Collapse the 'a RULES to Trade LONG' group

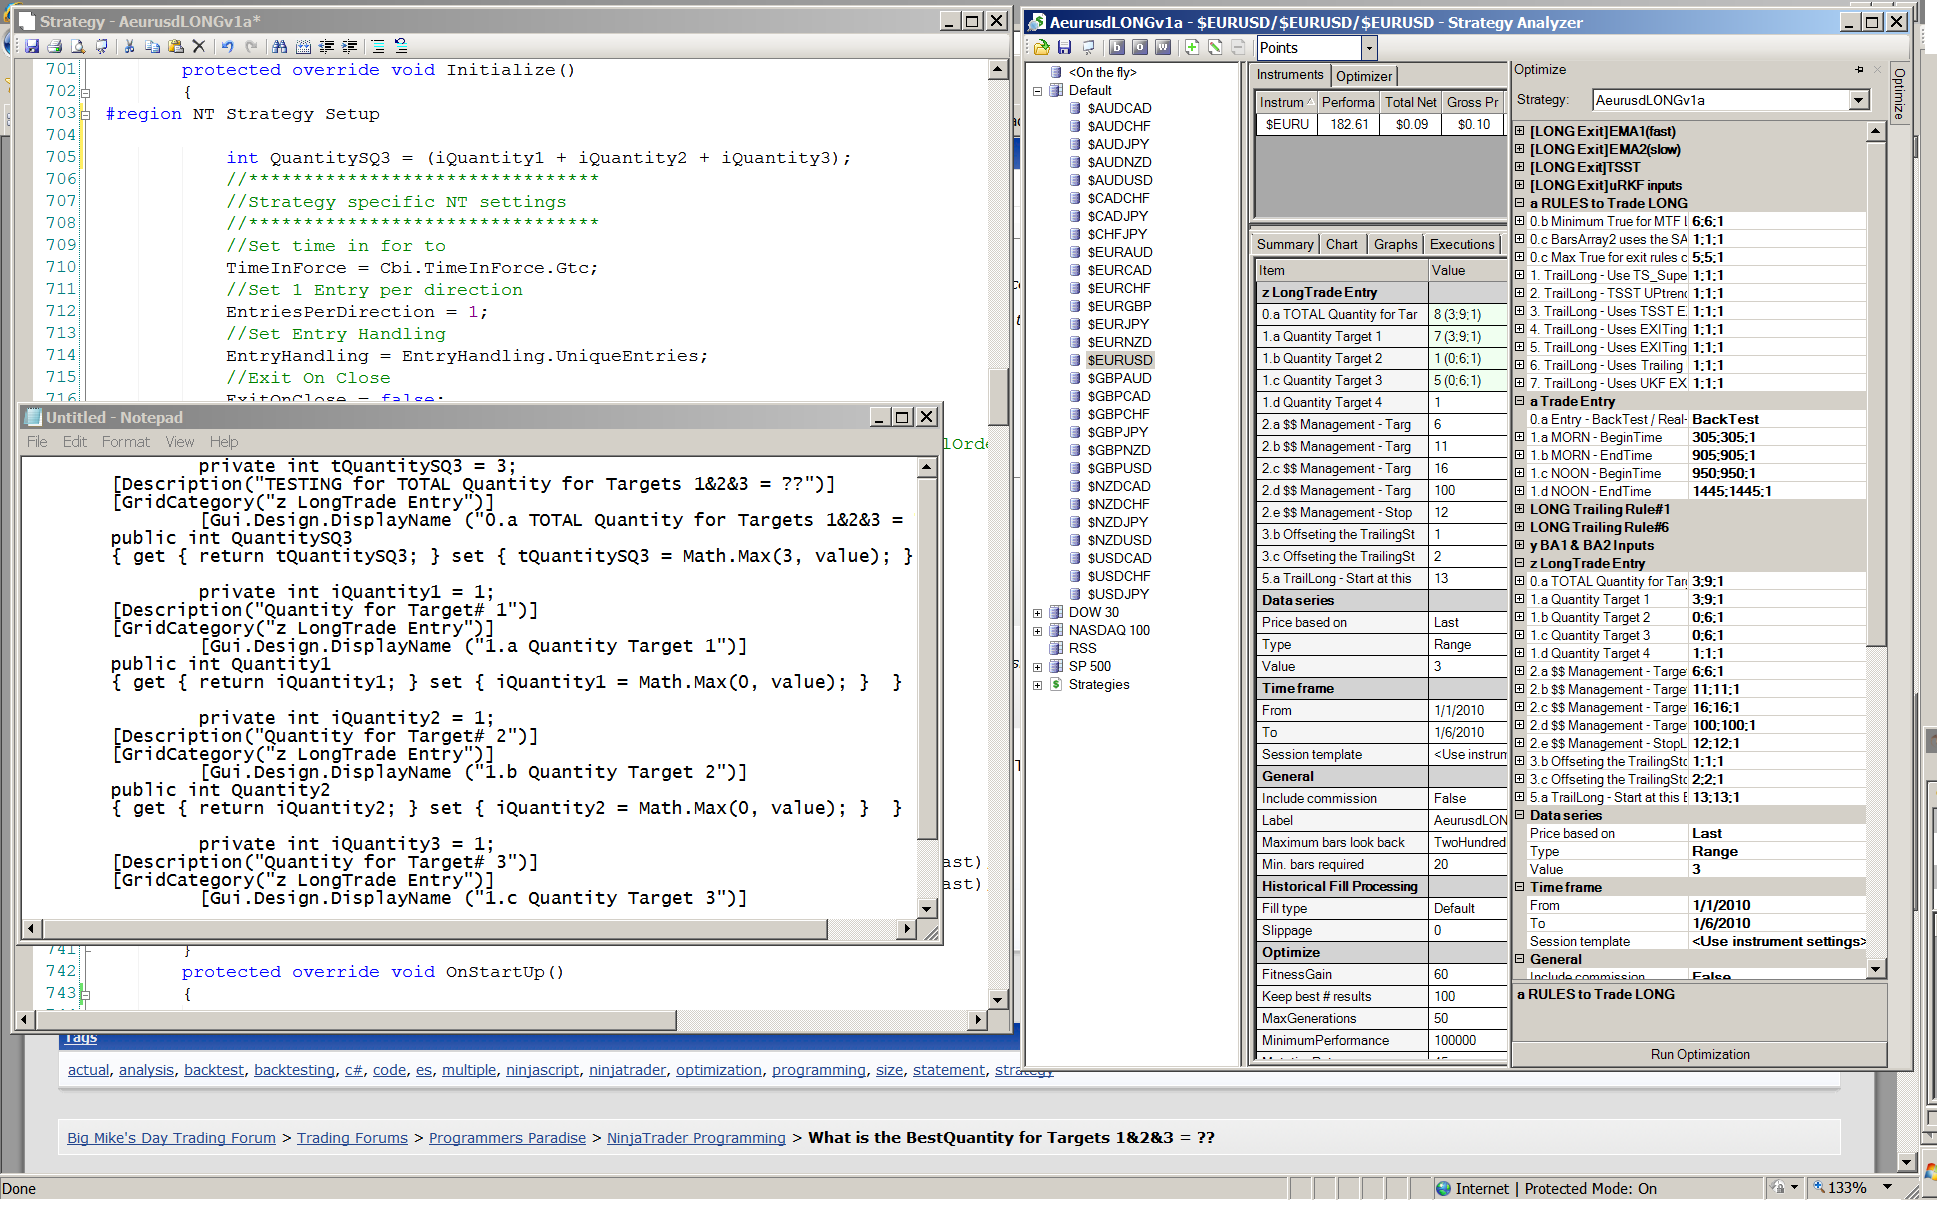coord(1520,203)
